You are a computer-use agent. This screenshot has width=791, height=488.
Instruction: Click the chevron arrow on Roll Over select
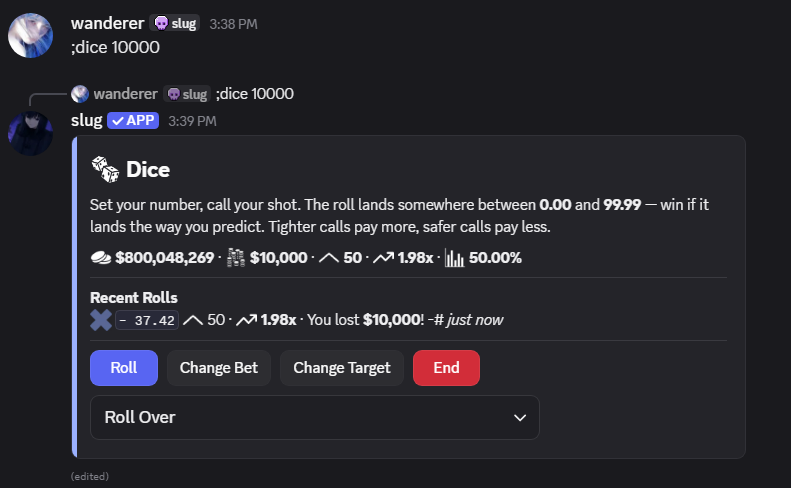coord(520,418)
